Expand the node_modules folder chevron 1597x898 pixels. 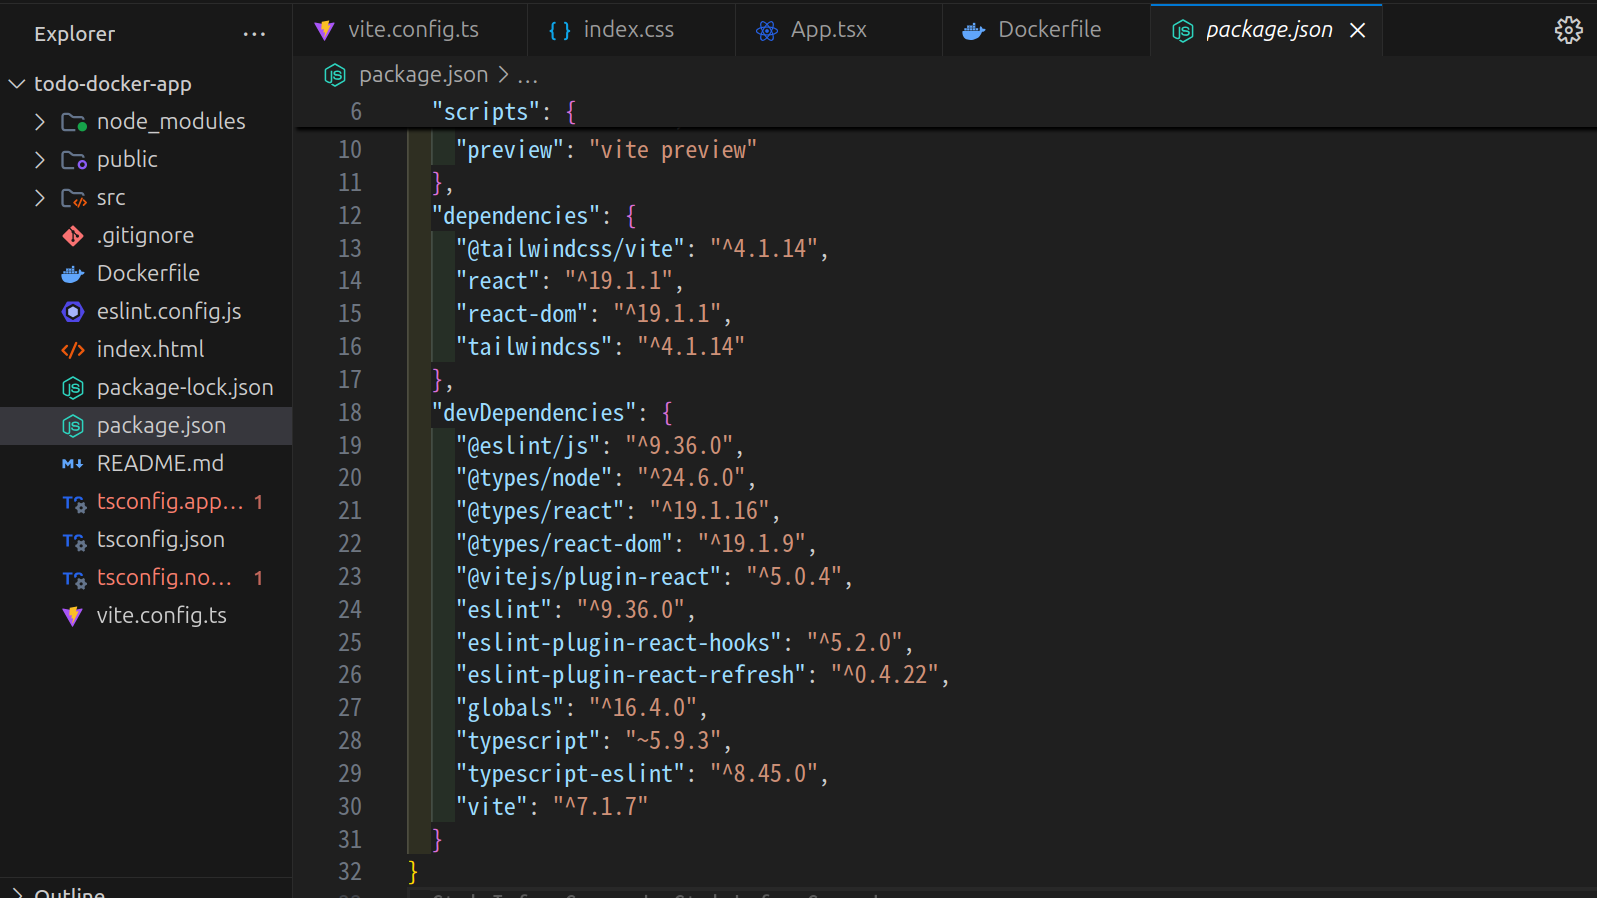[40, 122]
